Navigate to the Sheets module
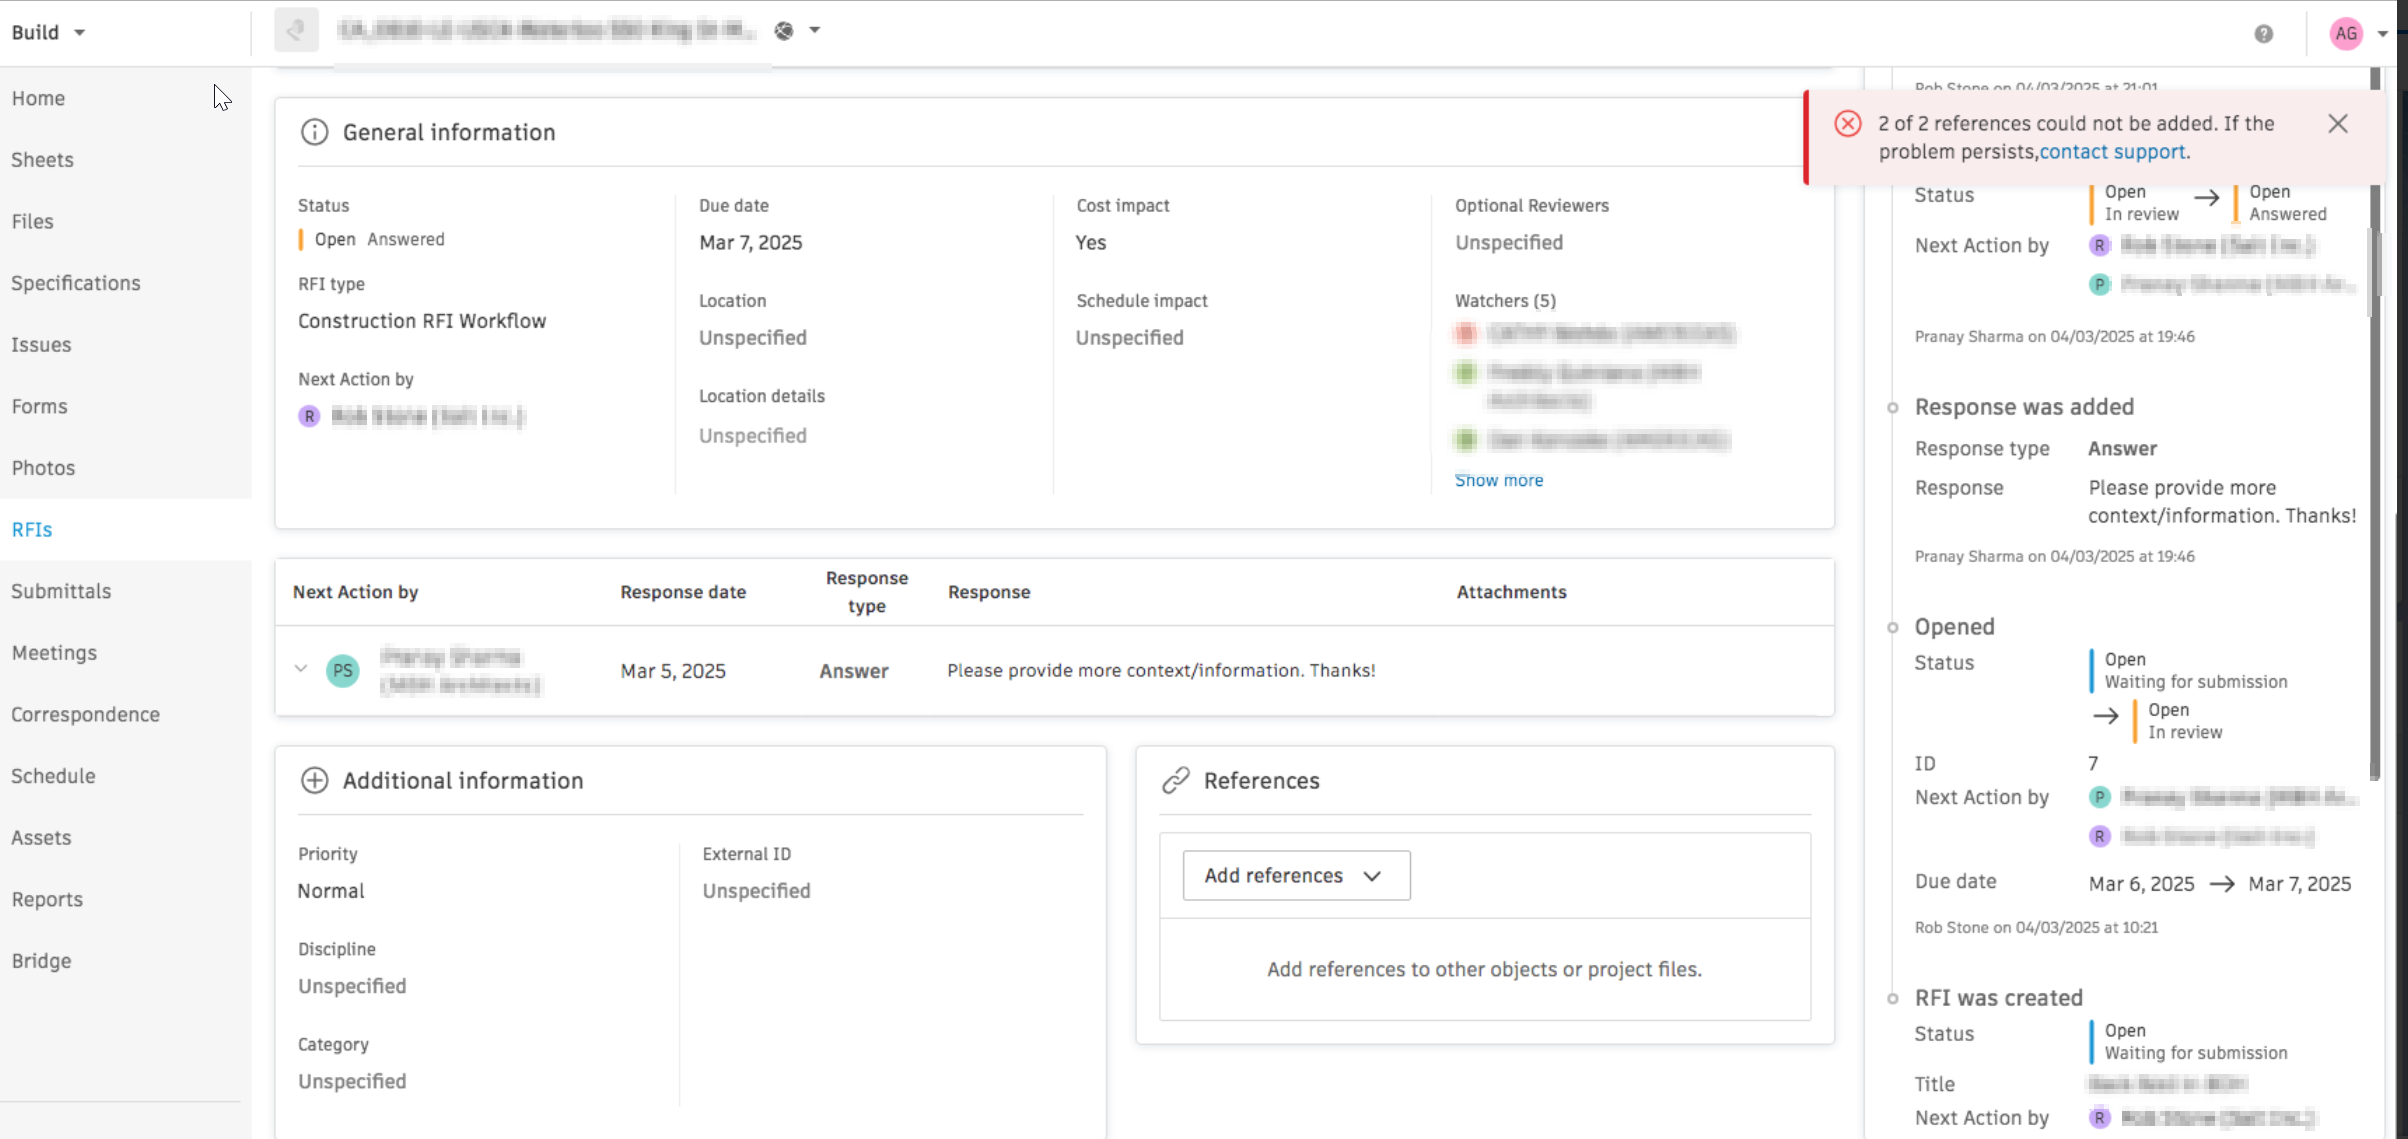 [42, 160]
